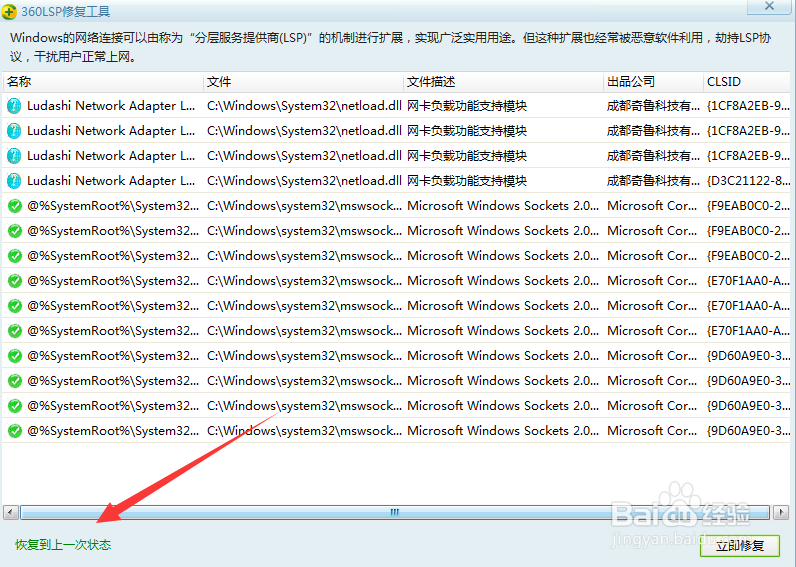
Task: Click the netload.dll file path in the {D3C21122-8 row
Action: (304, 181)
